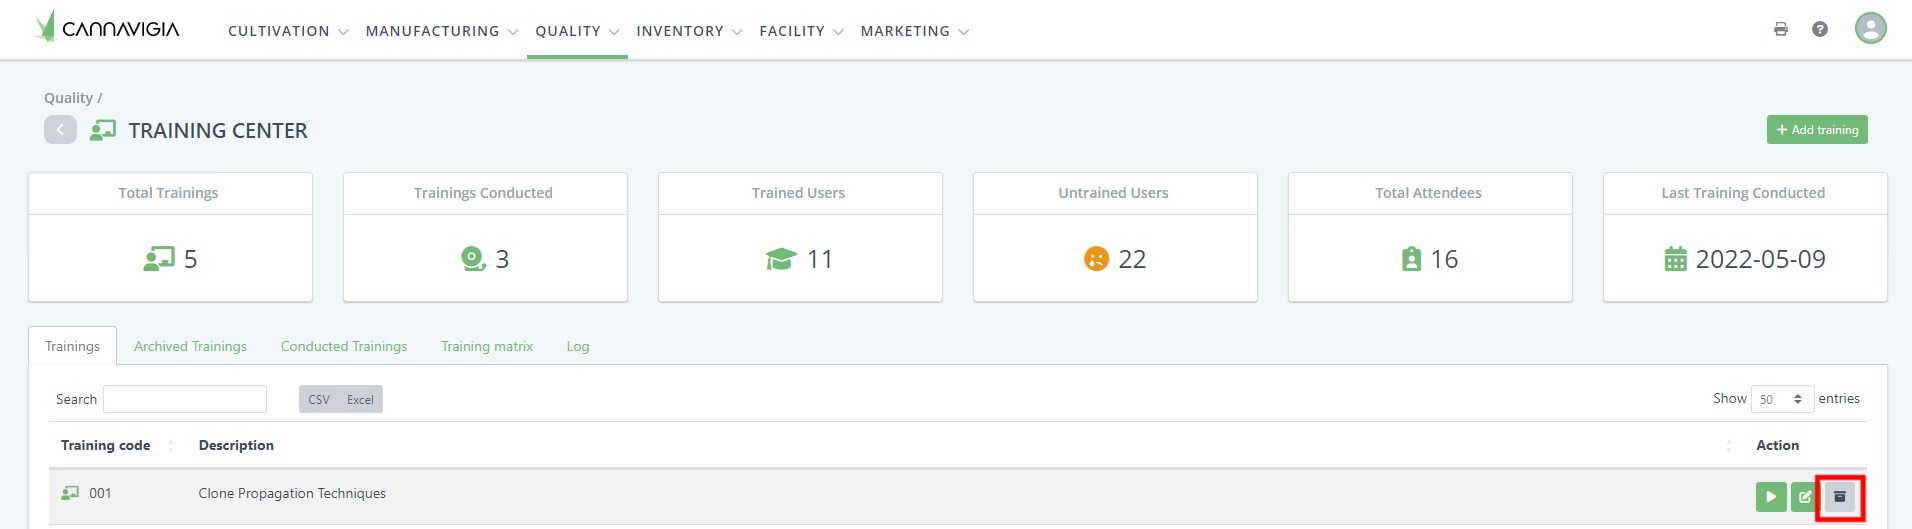
Task: Switch to the Archived Trainings tab
Action: tap(190, 346)
